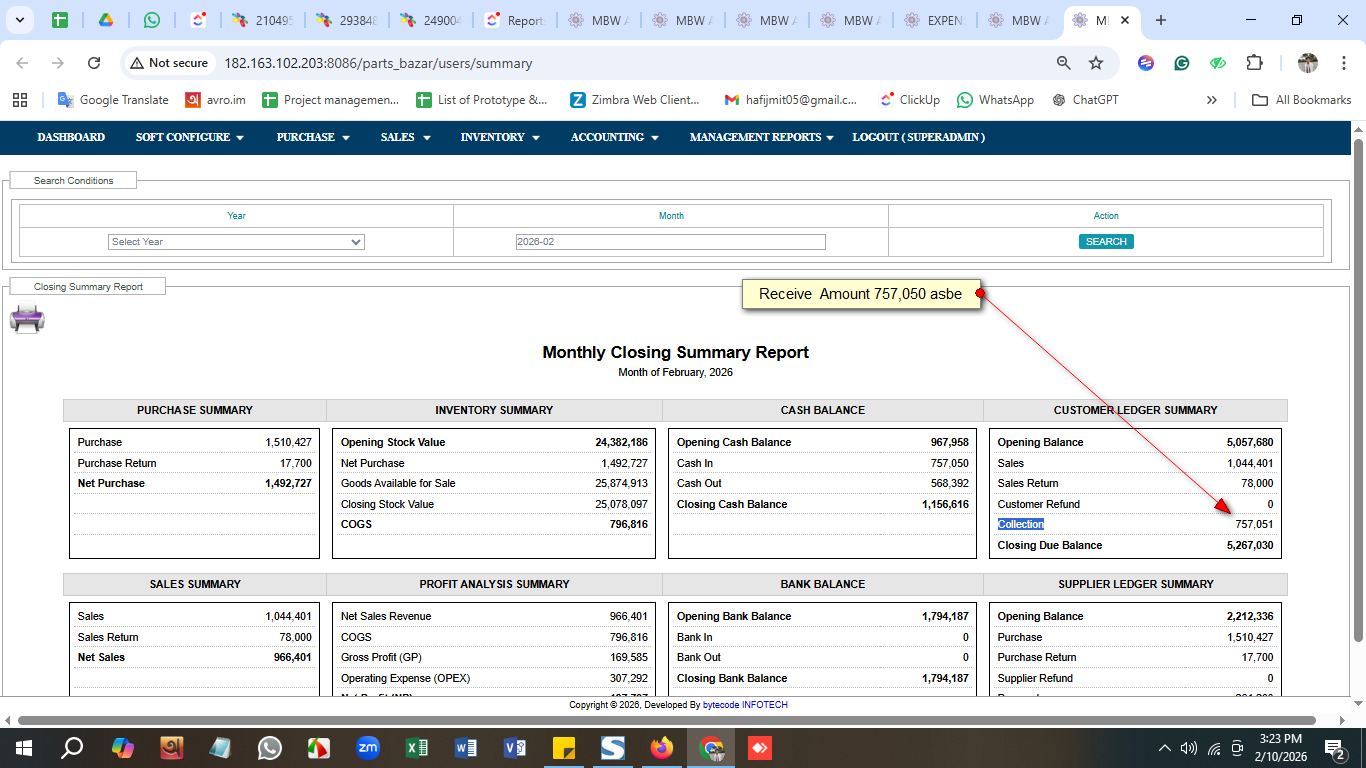Click the browser reload page icon
Screen dimensions: 1366x768
coord(94,63)
